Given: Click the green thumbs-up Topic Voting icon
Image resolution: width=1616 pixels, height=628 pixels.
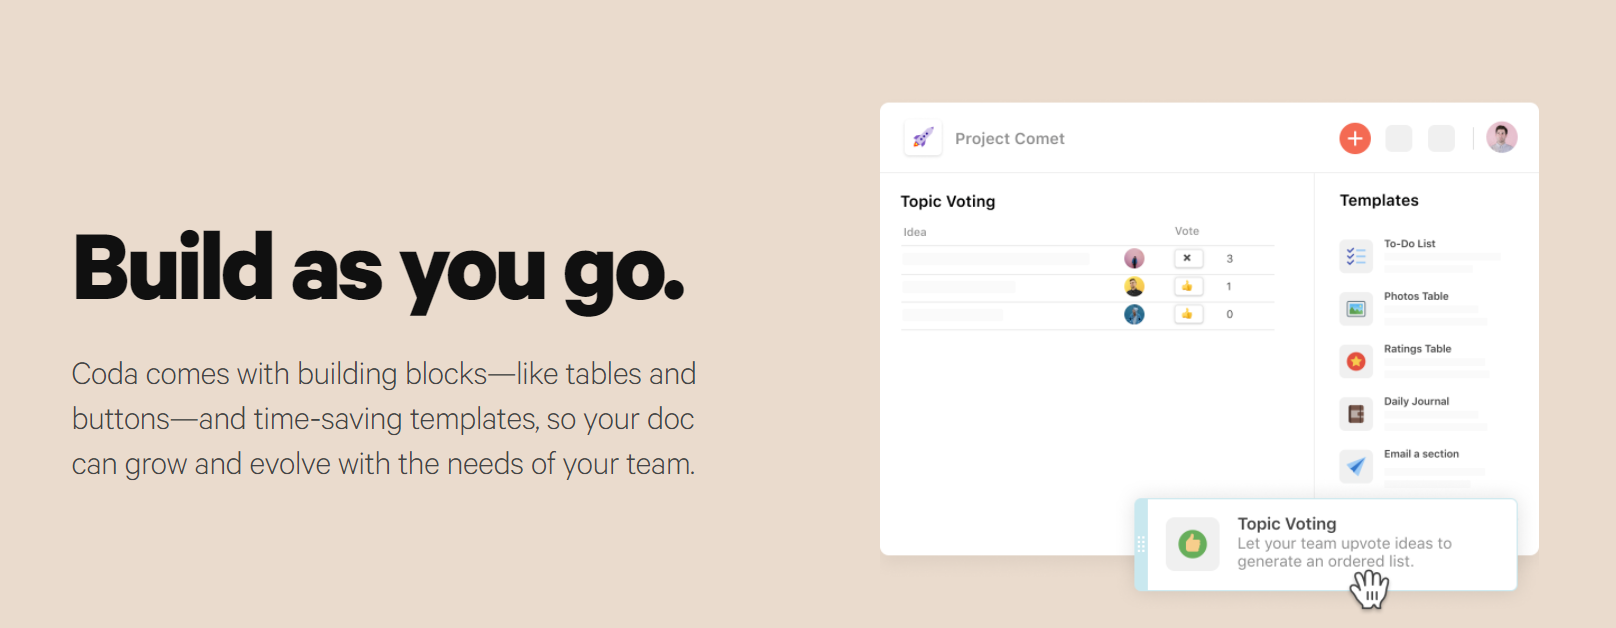Looking at the screenshot, I should [x=1192, y=544].
